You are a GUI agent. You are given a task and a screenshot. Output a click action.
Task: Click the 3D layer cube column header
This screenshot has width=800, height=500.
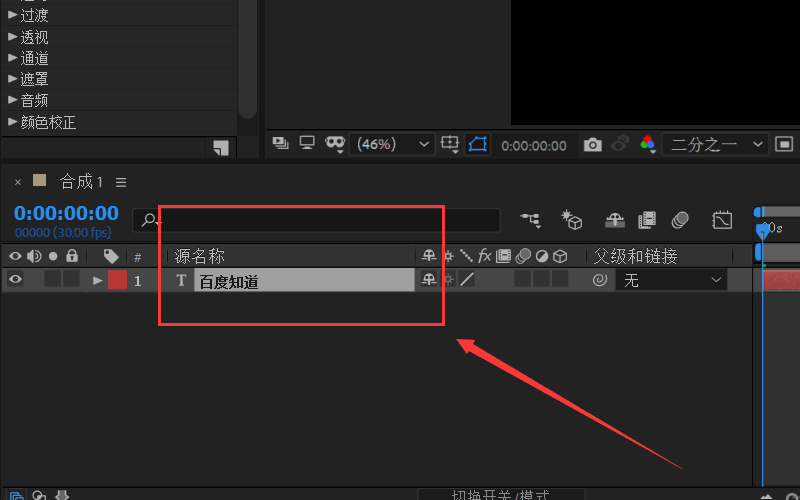tap(560, 256)
